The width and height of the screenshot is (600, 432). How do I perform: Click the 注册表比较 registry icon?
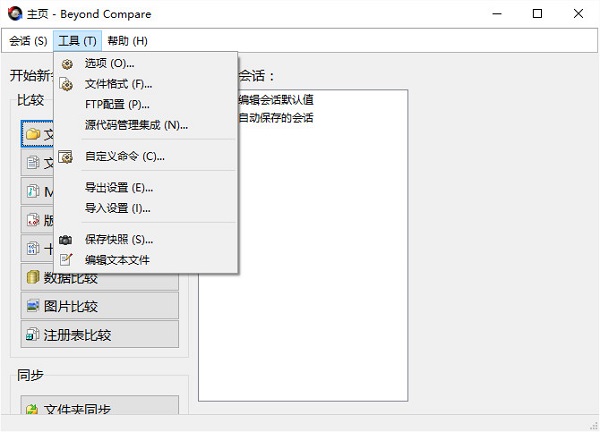[33, 334]
